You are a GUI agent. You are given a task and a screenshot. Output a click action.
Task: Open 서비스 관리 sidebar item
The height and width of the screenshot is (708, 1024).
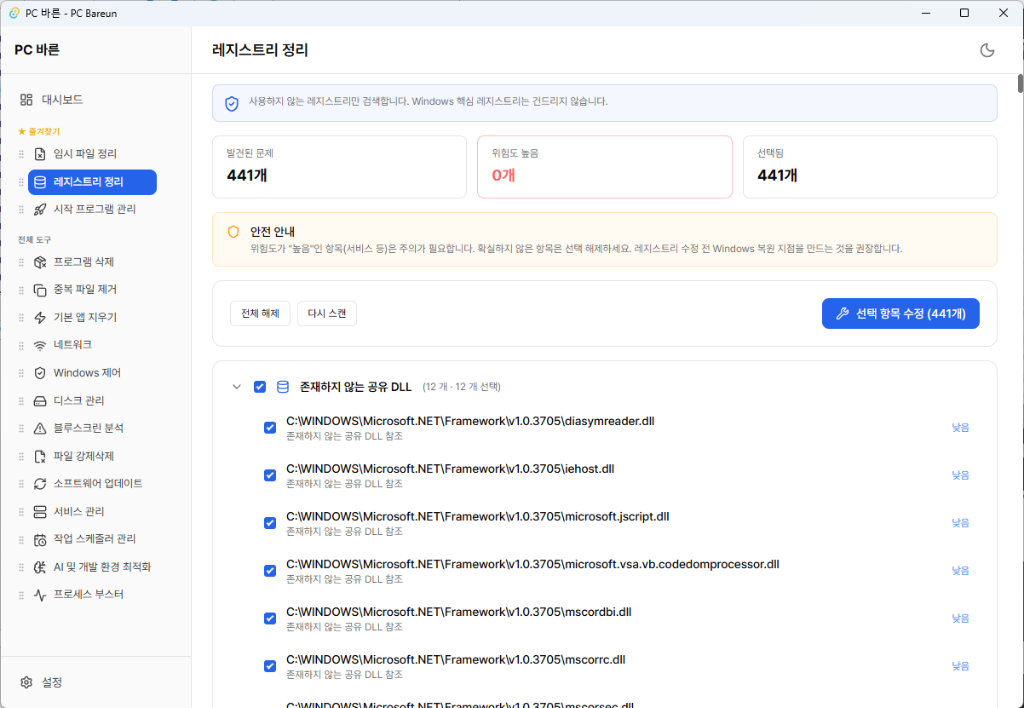92,511
